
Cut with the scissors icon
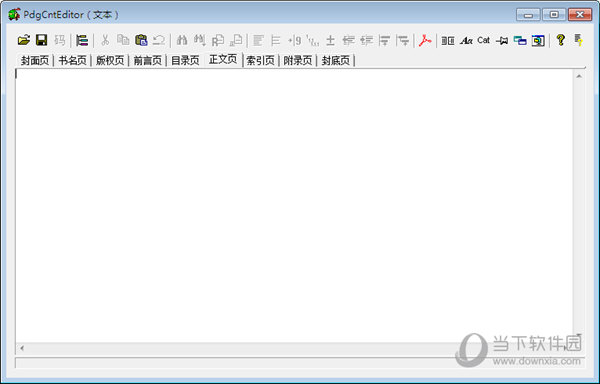tap(105, 40)
